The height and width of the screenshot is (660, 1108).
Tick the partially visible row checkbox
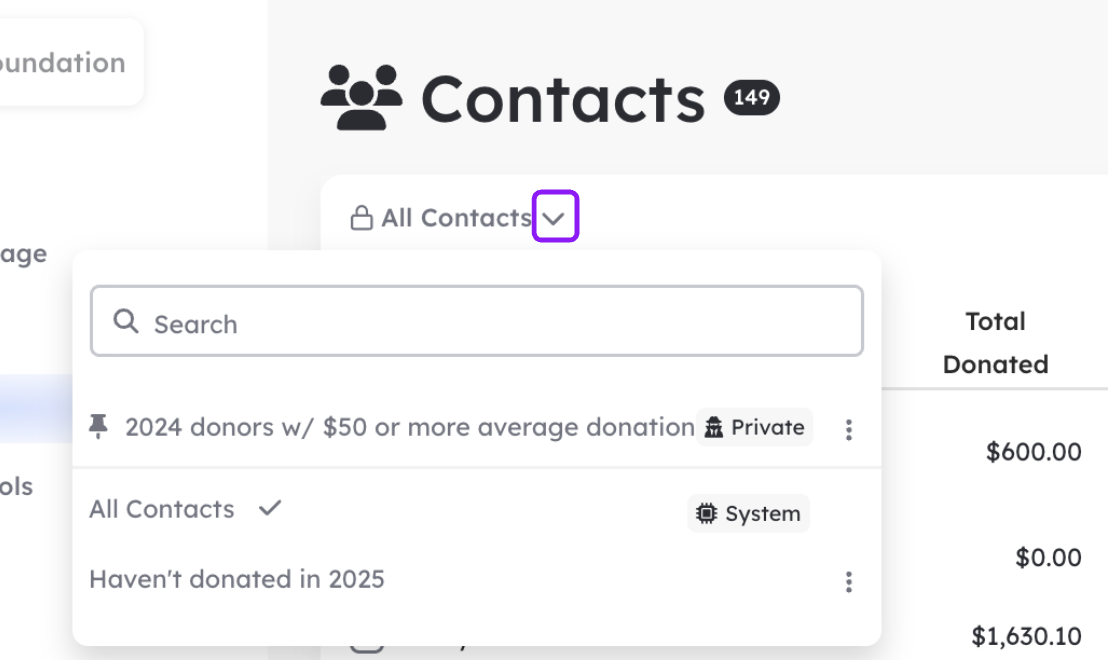[367, 647]
